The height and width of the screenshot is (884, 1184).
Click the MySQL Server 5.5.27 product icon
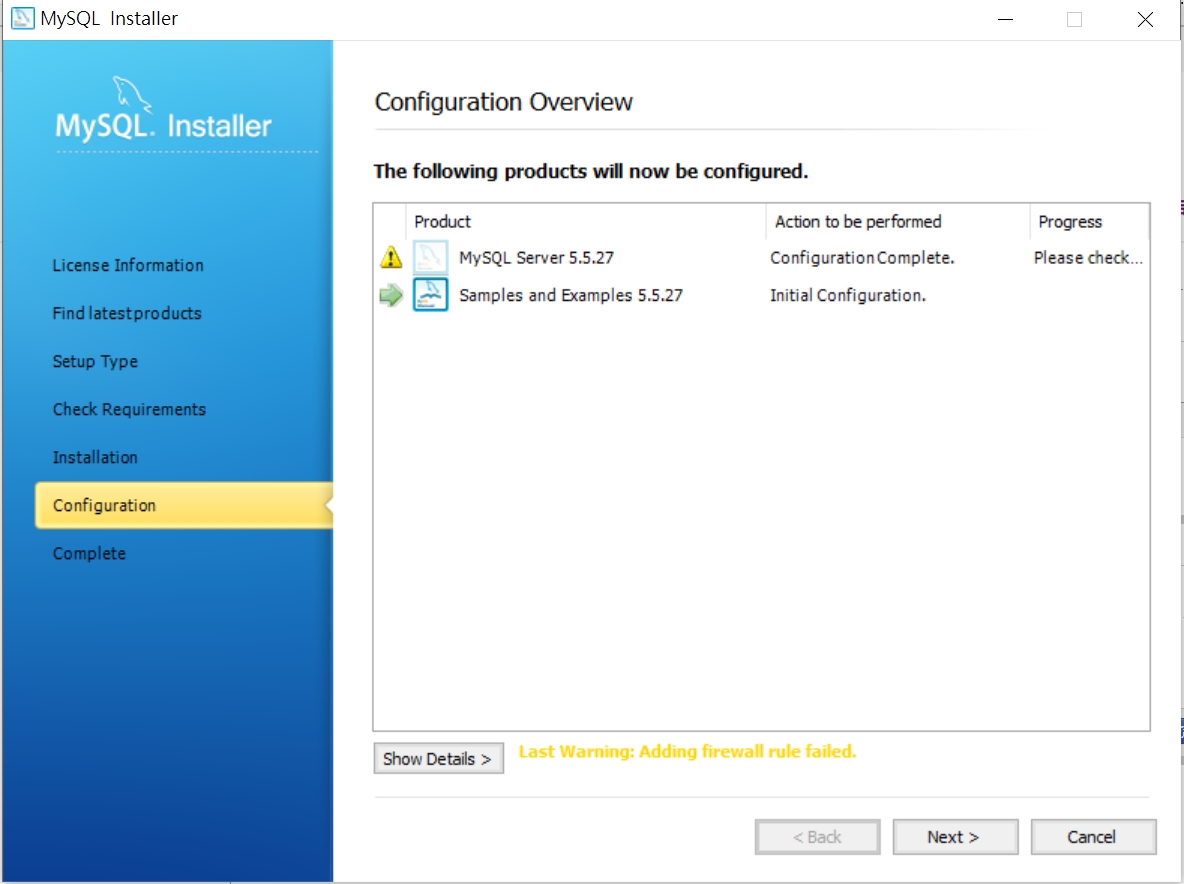tap(430, 257)
